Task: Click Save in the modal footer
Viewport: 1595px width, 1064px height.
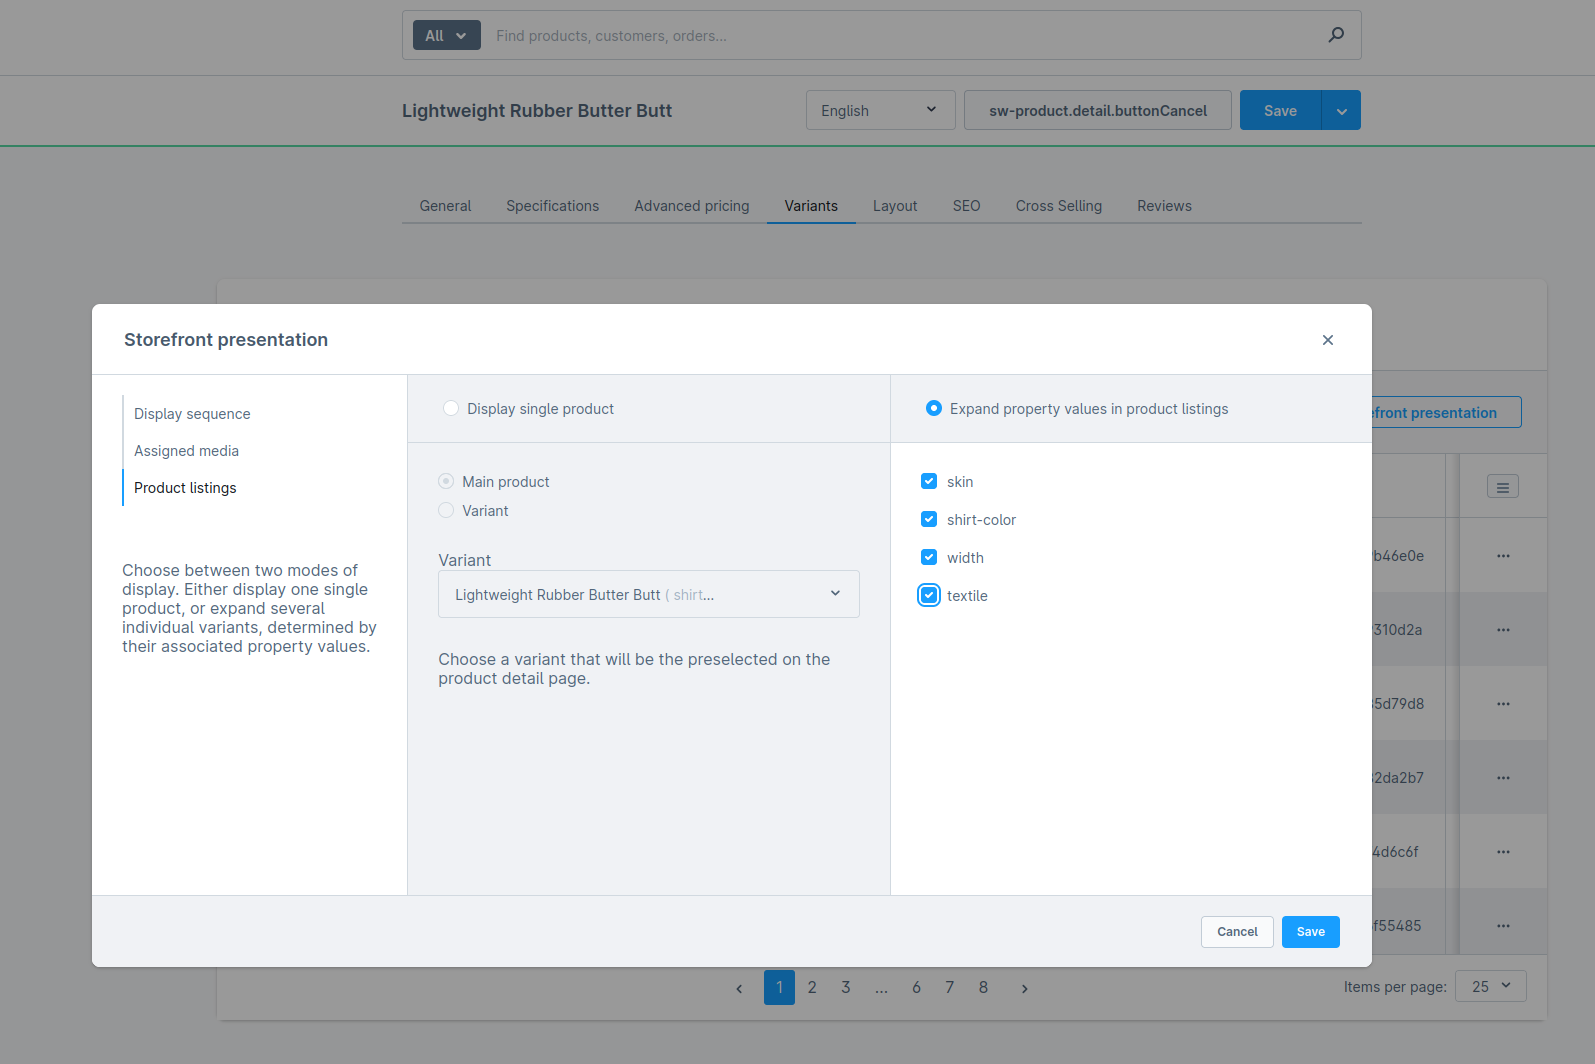Action: click(x=1310, y=932)
